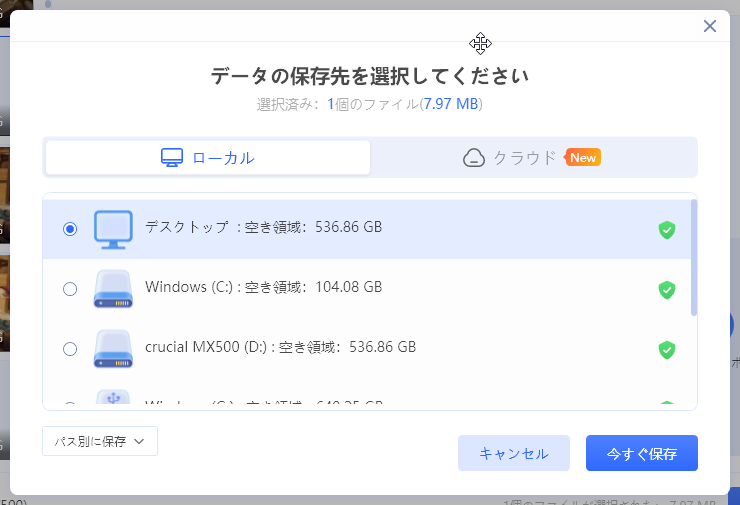This screenshot has height=505, width=740.
Task: Click the drive list vertical scrollbar
Action: pyautogui.click(x=694, y=257)
